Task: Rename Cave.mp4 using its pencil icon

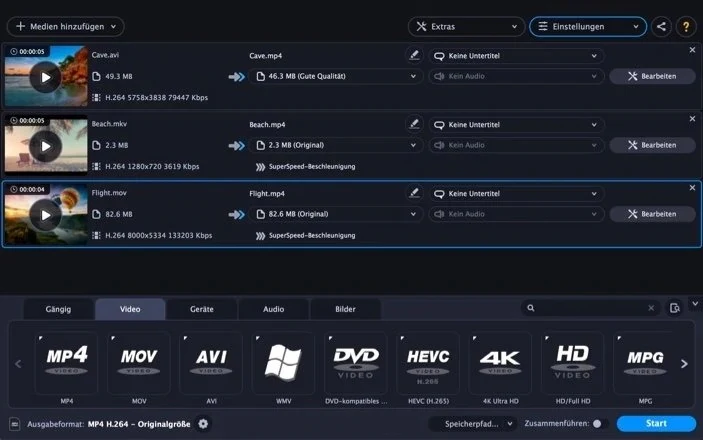Action: [414, 55]
